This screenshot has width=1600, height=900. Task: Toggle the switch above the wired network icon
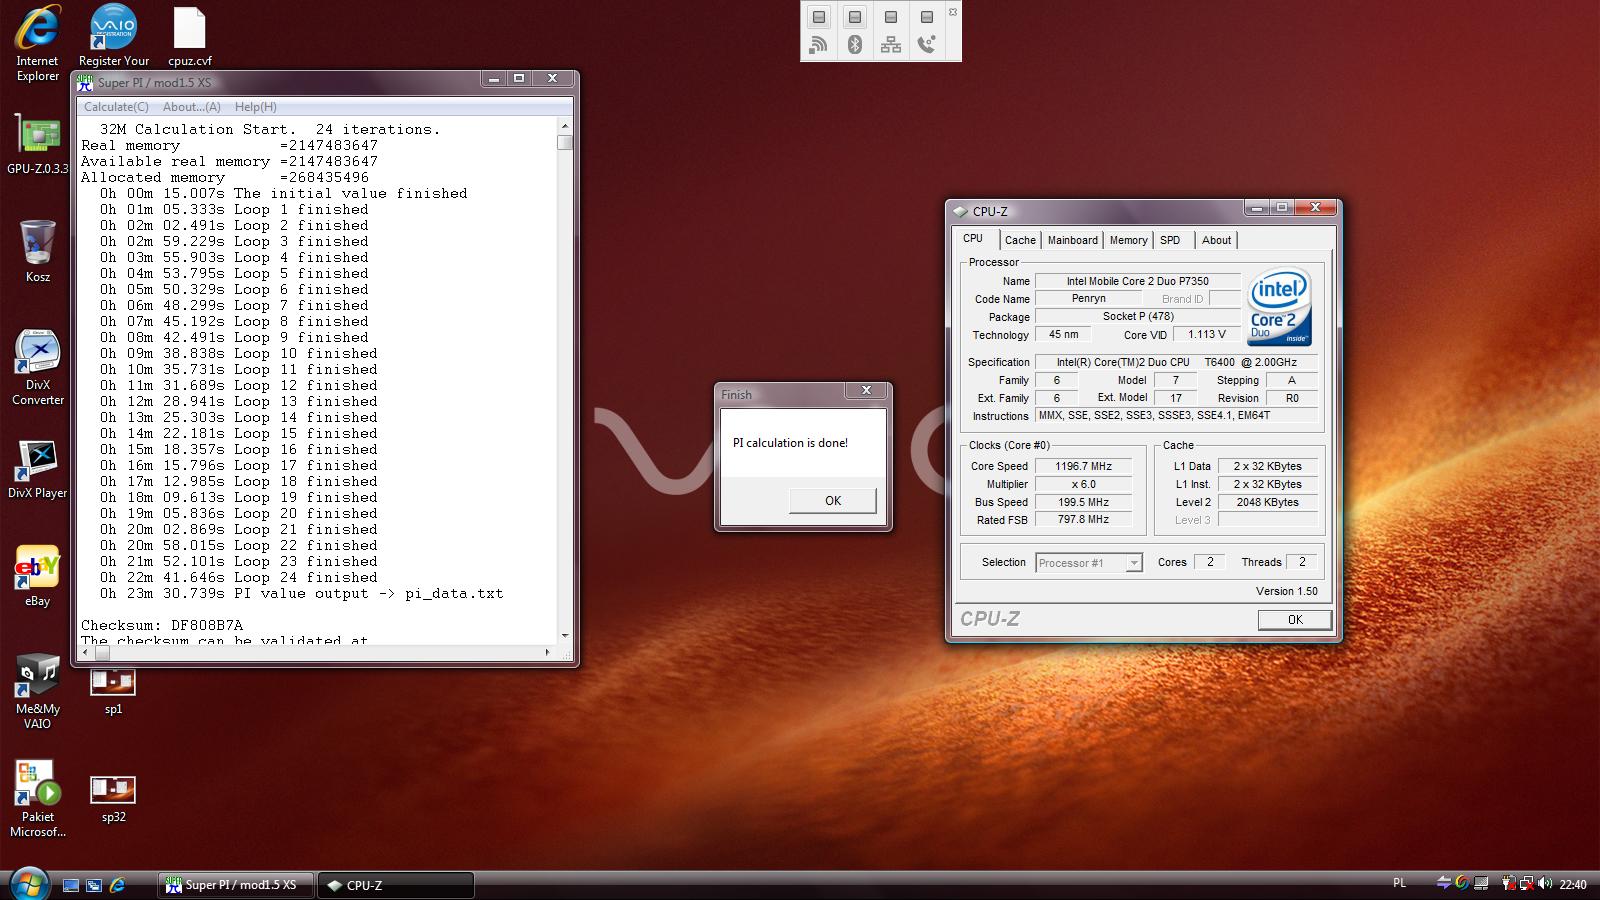click(x=891, y=17)
